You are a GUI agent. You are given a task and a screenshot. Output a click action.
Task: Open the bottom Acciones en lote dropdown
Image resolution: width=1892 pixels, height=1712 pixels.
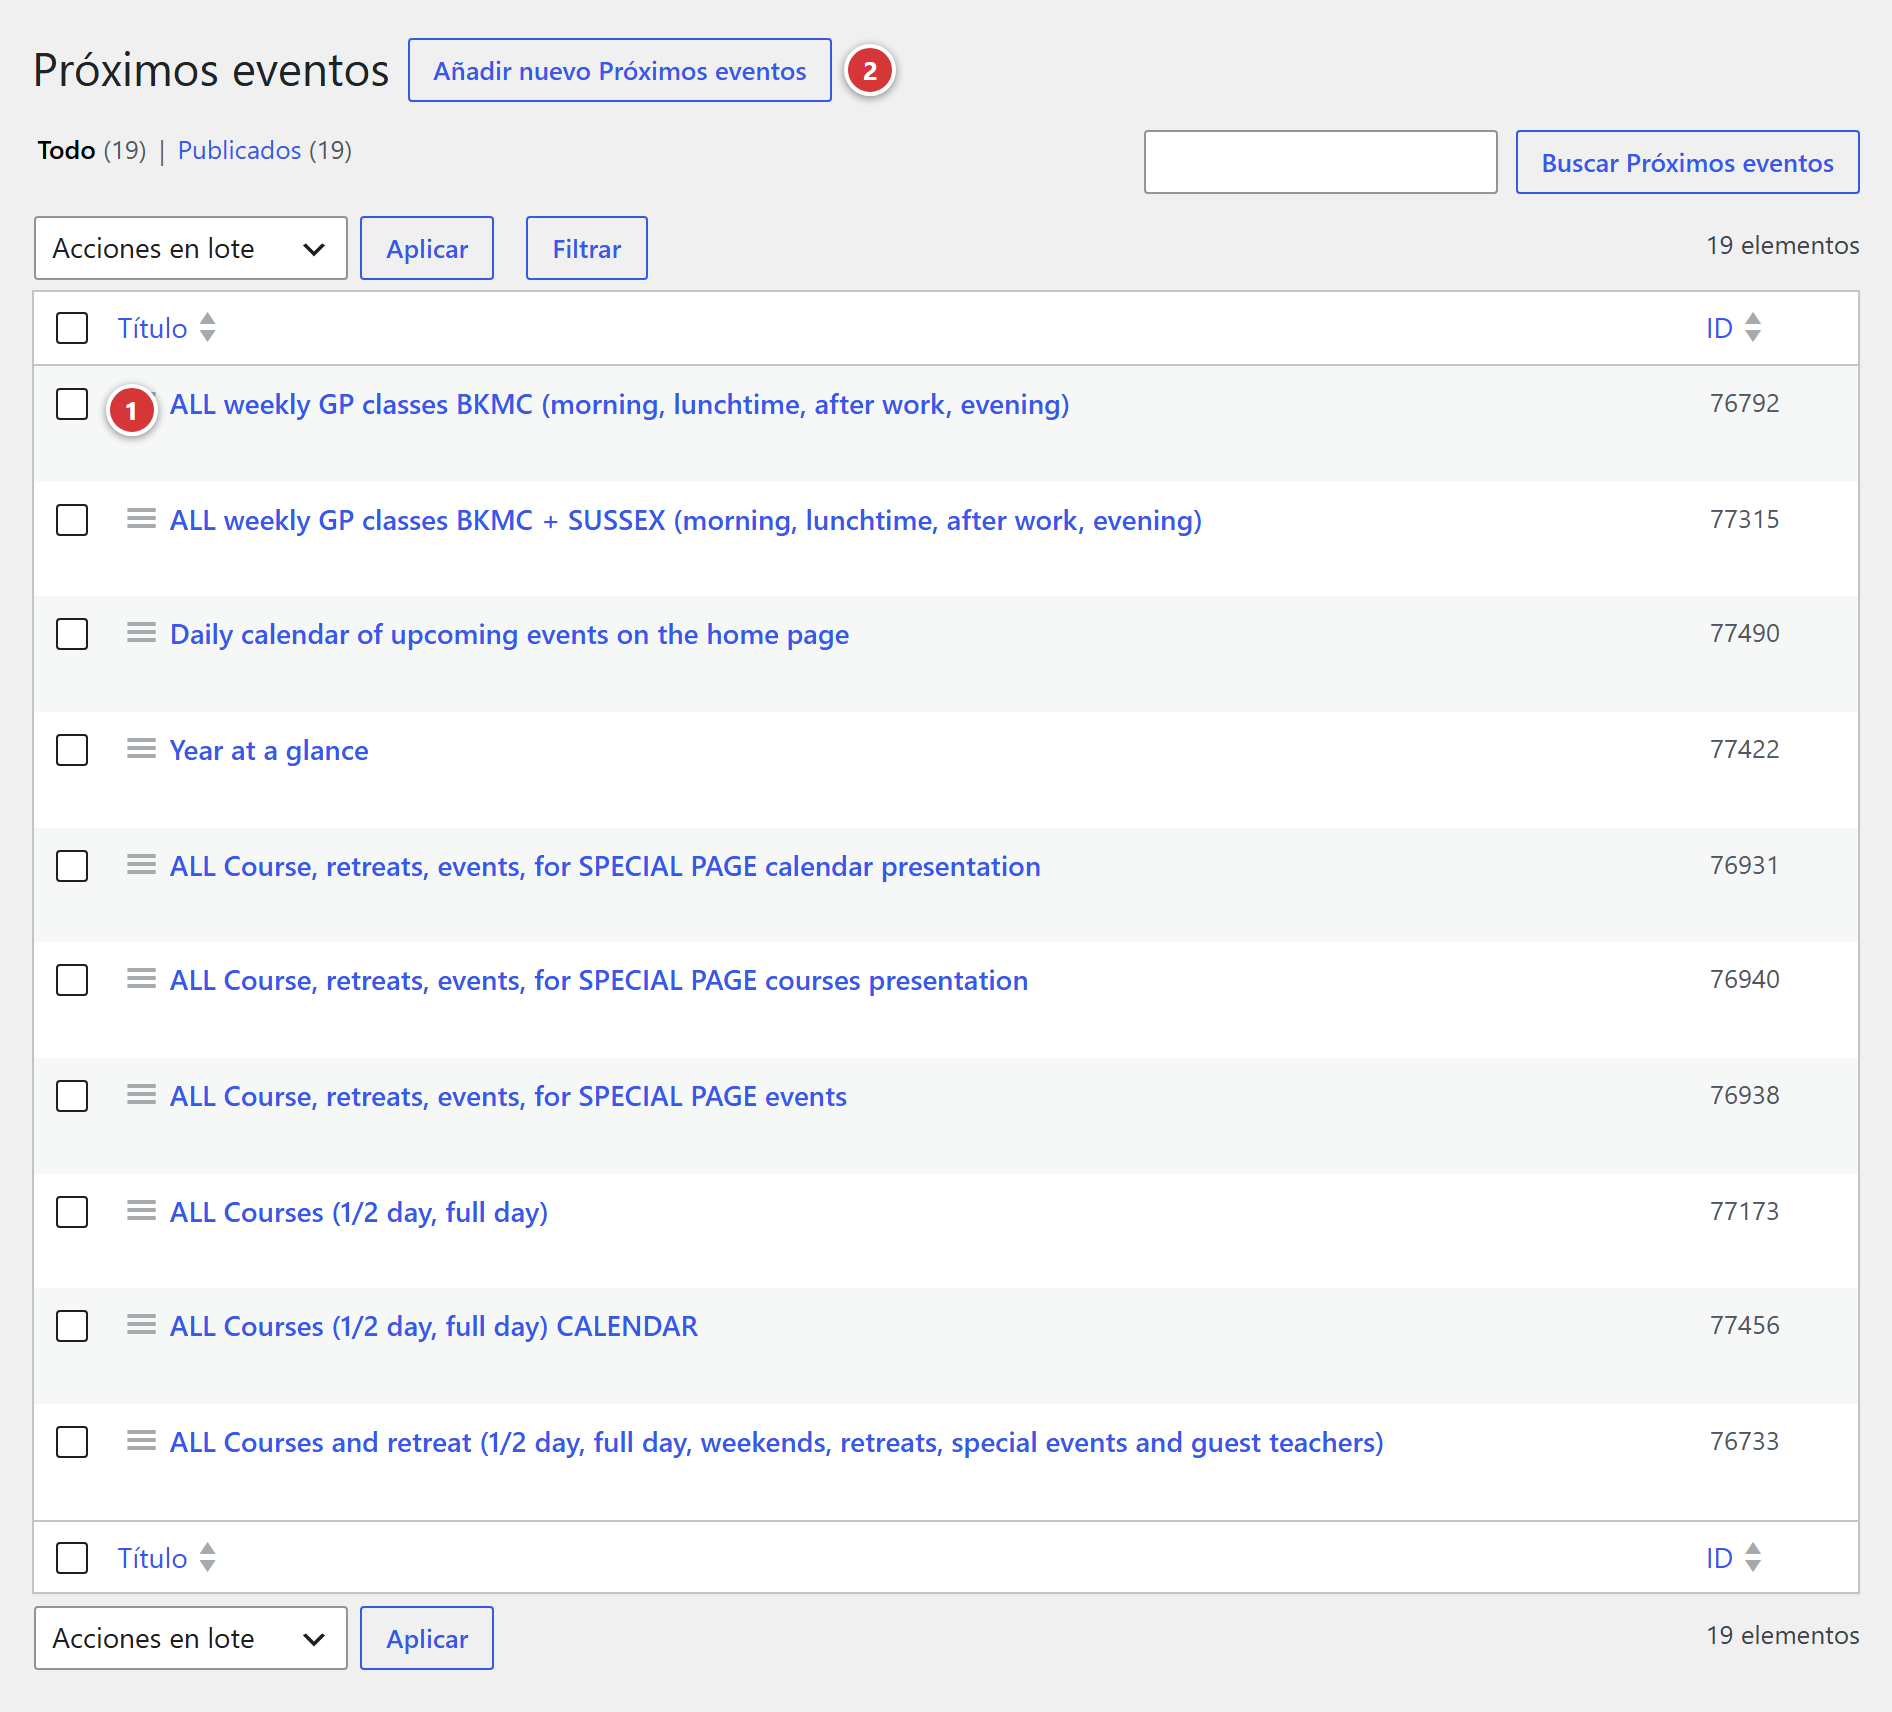pyautogui.click(x=191, y=1638)
